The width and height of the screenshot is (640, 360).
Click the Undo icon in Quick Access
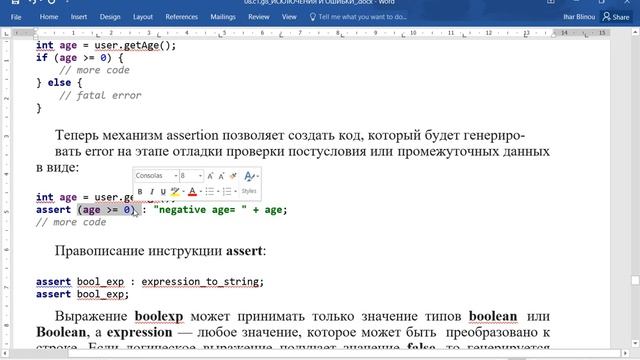[33, 2]
